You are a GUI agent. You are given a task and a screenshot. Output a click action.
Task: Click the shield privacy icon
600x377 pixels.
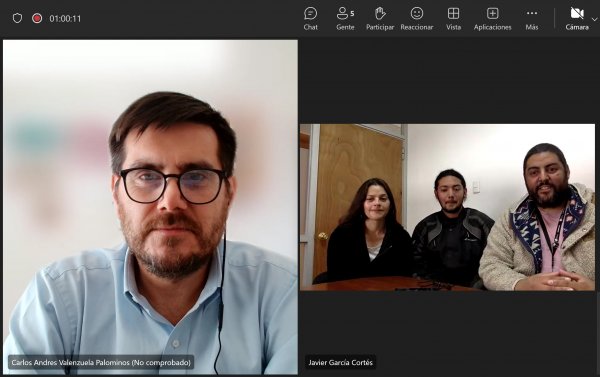(17, 18)
